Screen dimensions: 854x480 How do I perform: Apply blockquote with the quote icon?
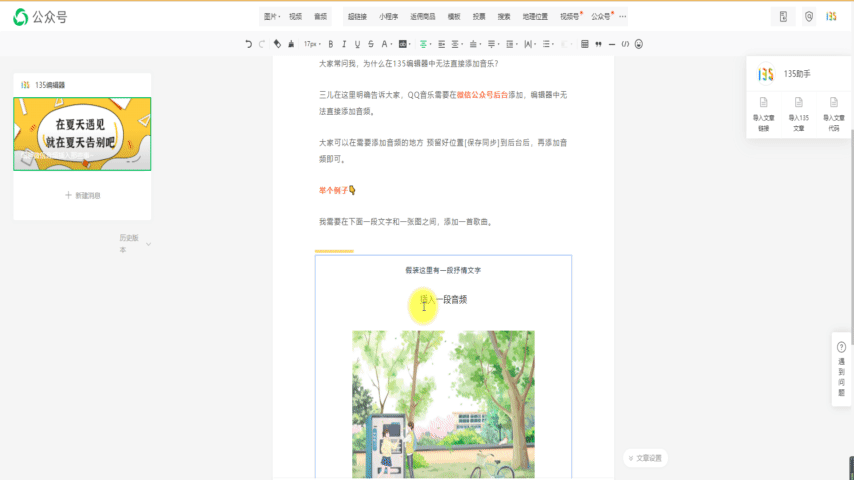[x=598, y=44]
